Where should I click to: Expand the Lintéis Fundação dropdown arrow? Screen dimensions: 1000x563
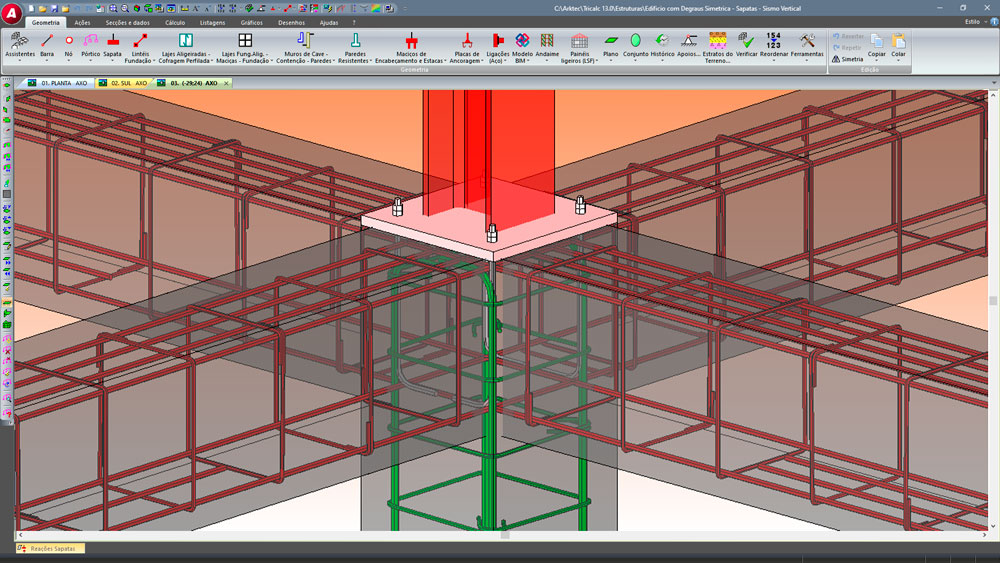point(154,61)
